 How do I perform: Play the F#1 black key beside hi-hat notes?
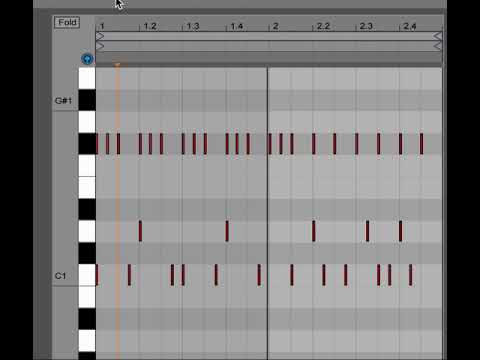[x=87, y=144]
